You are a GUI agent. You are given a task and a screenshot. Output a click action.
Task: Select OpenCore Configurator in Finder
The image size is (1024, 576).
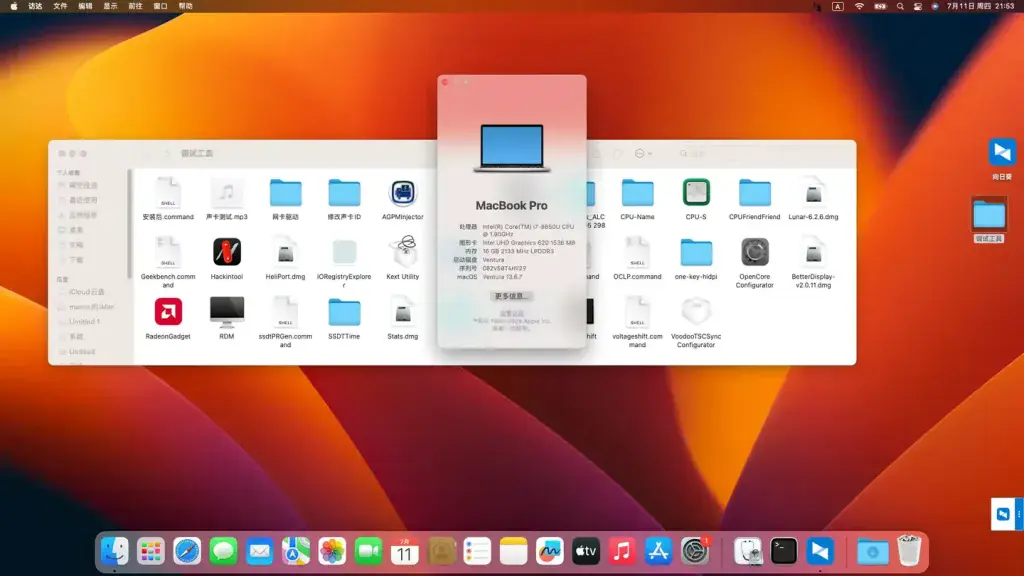(754, 252)
